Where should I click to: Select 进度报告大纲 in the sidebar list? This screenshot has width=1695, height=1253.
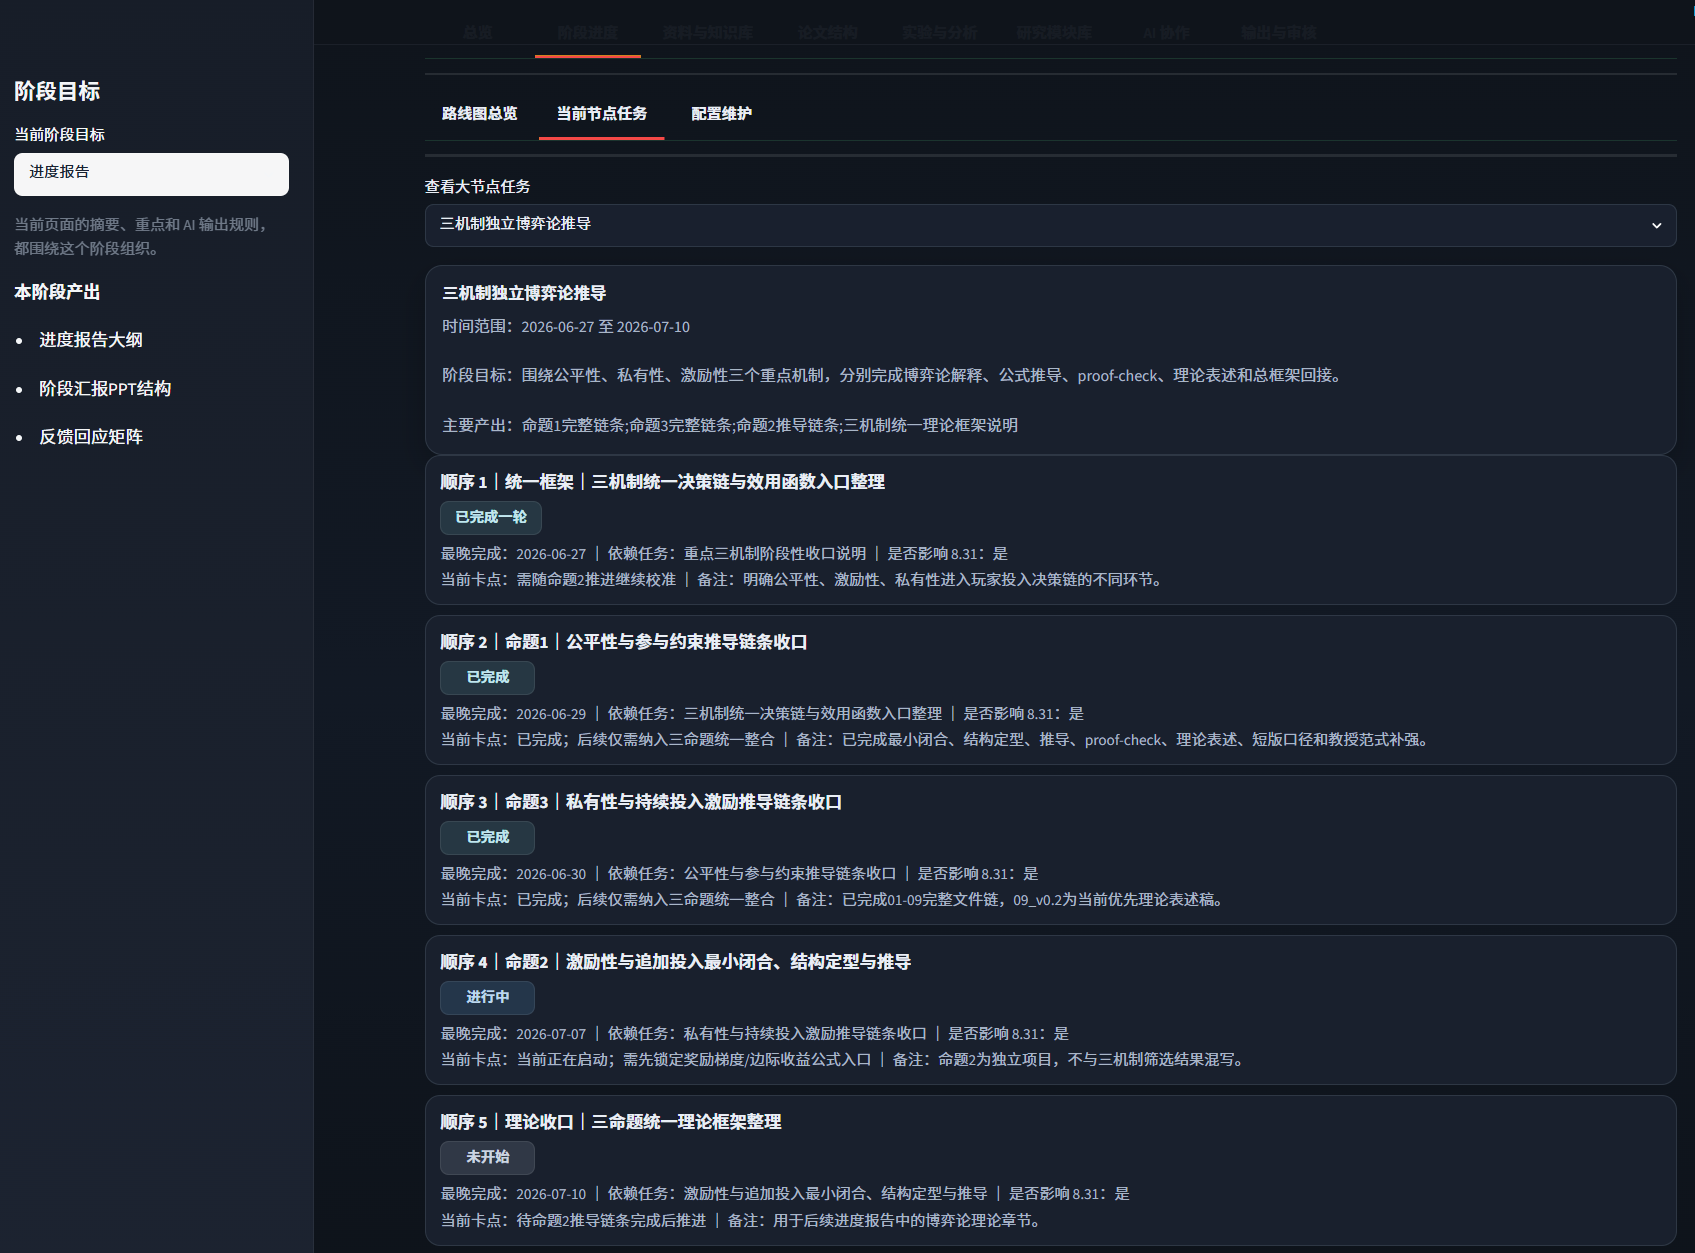[x=91, y=340]
